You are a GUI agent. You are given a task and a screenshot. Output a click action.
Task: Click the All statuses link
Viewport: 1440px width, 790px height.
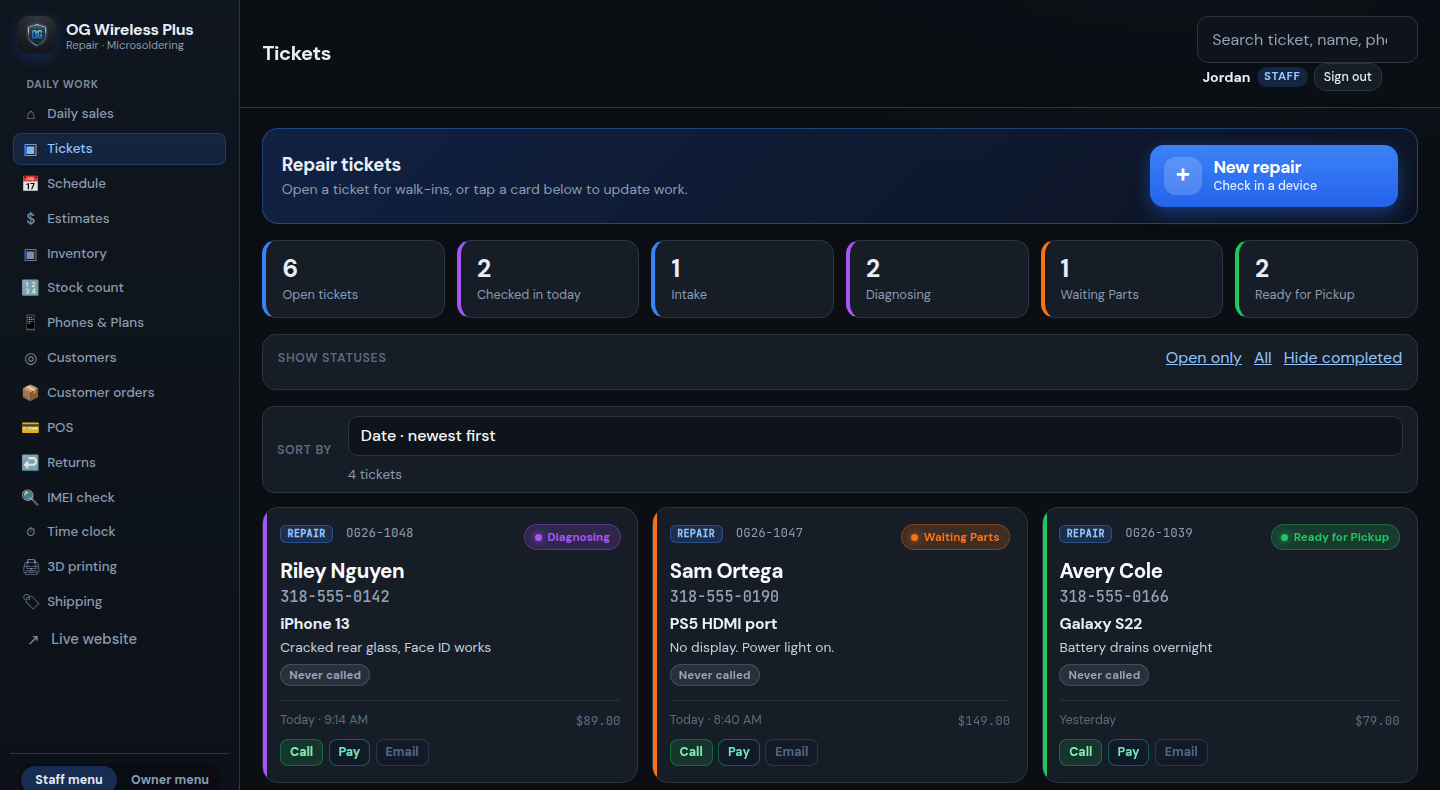coord(1263,358)
